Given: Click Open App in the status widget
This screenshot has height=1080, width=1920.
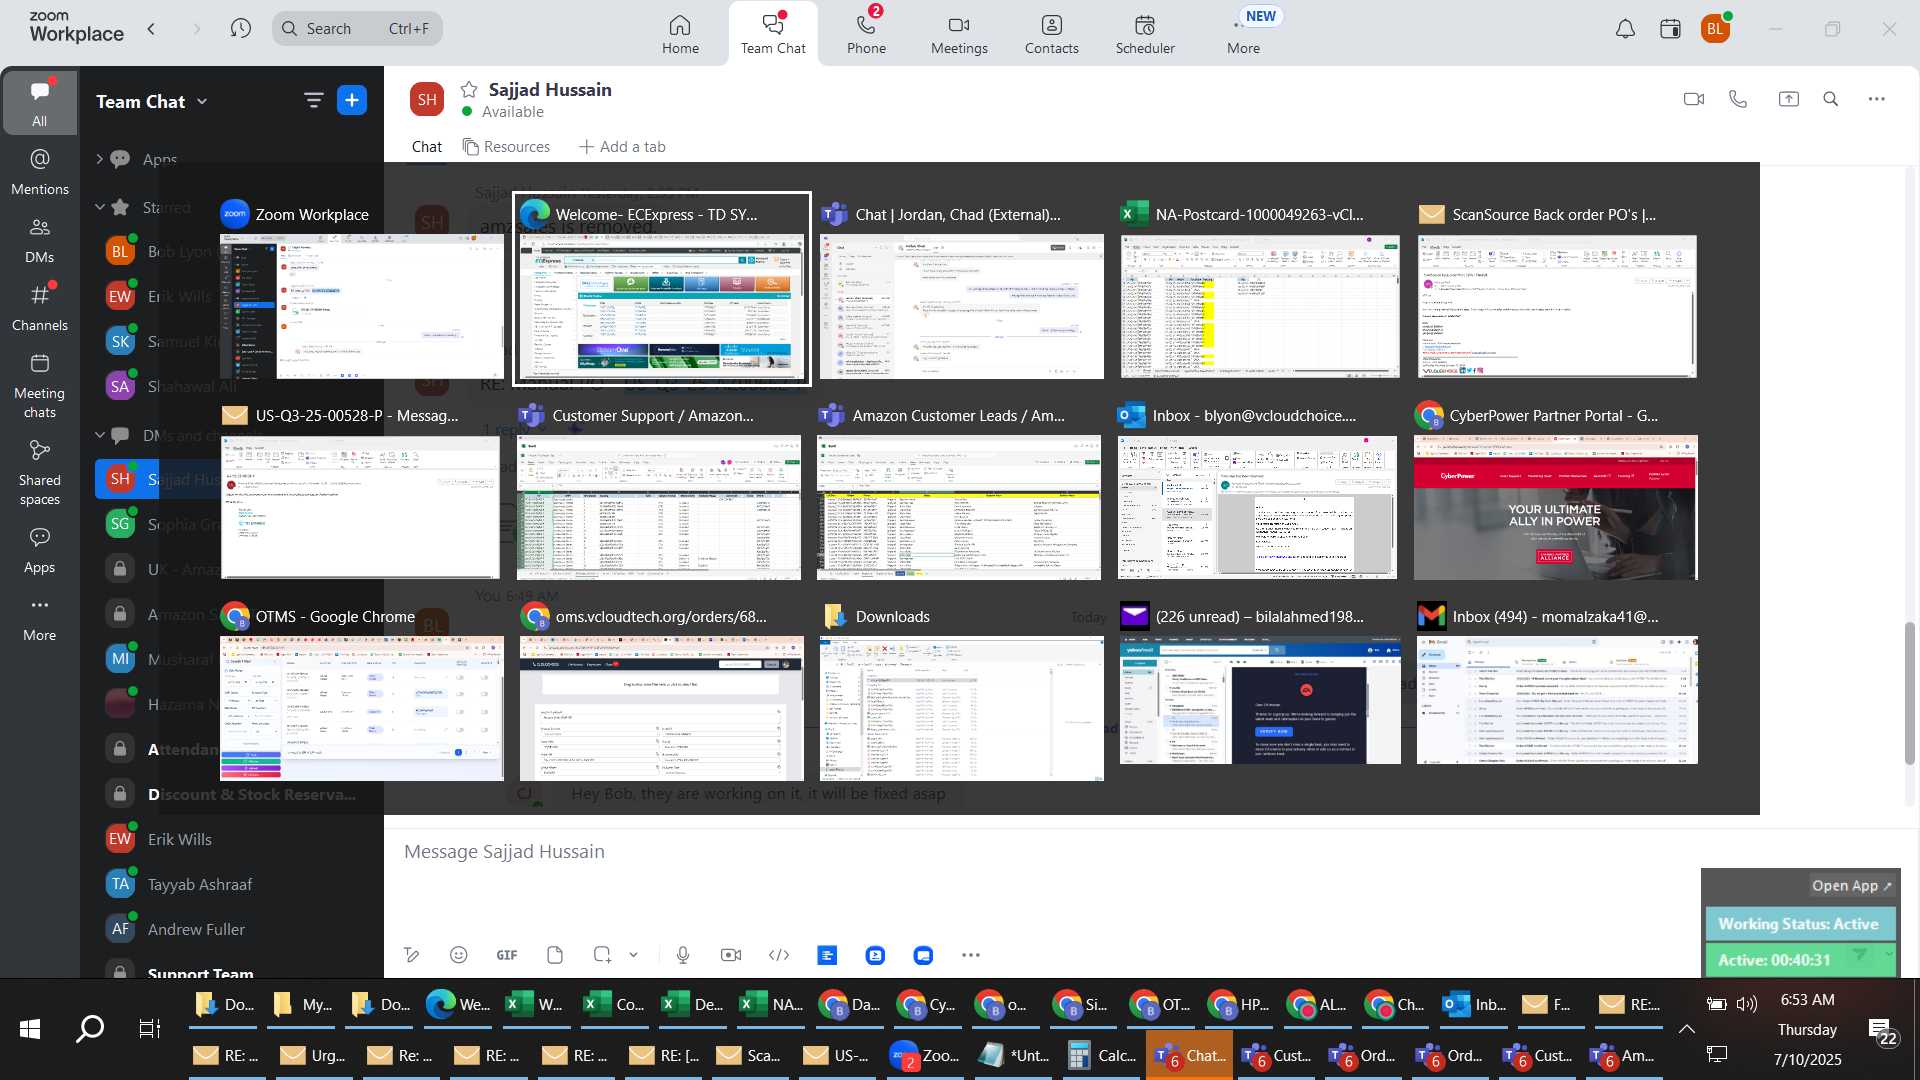Looking at the screenshot, I should pos(1851,886).
